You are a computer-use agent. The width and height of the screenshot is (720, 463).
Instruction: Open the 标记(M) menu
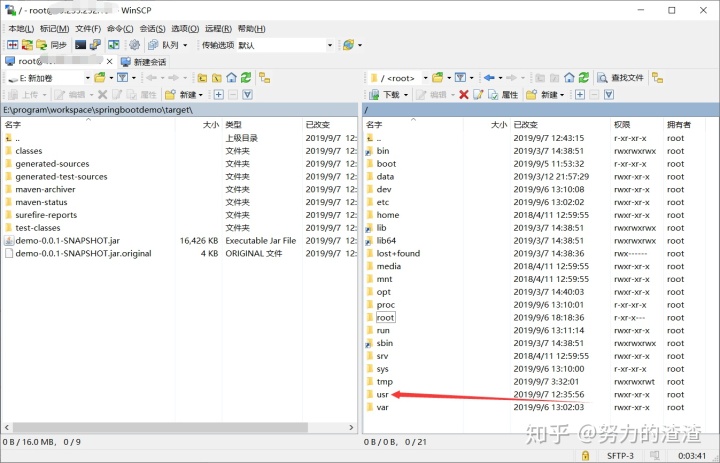(54, 28)
